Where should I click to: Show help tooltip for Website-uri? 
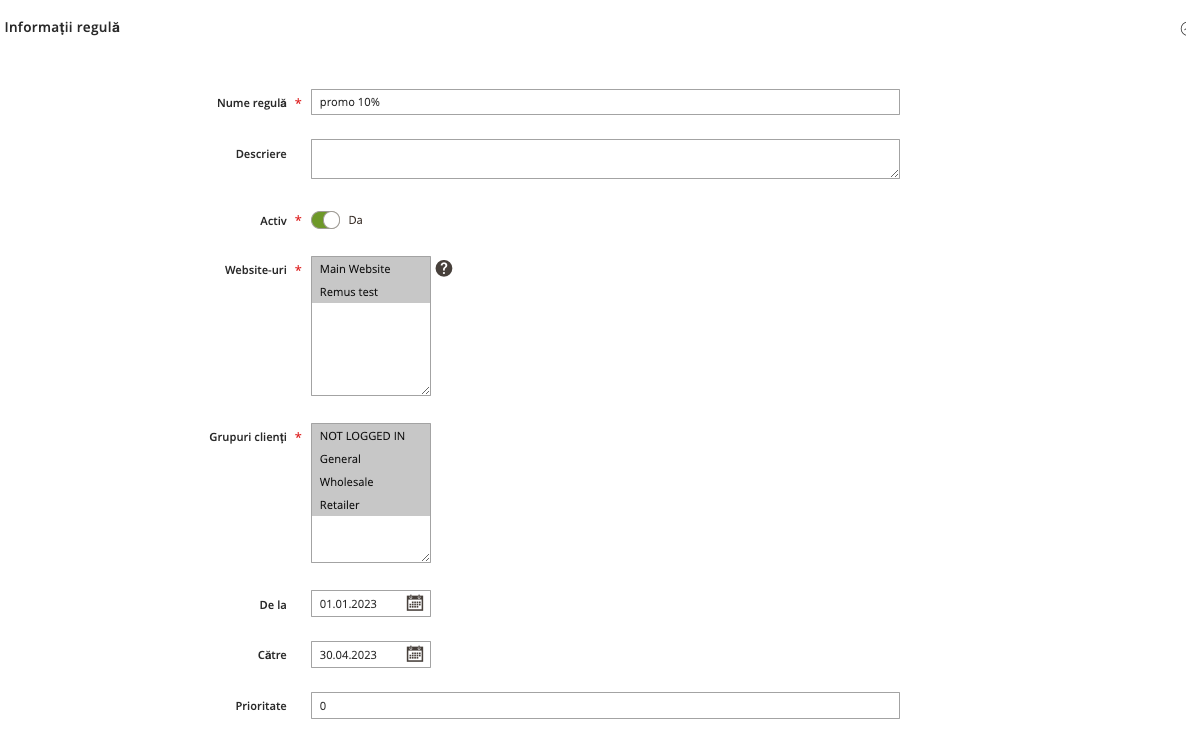click(x=444, y=269)
